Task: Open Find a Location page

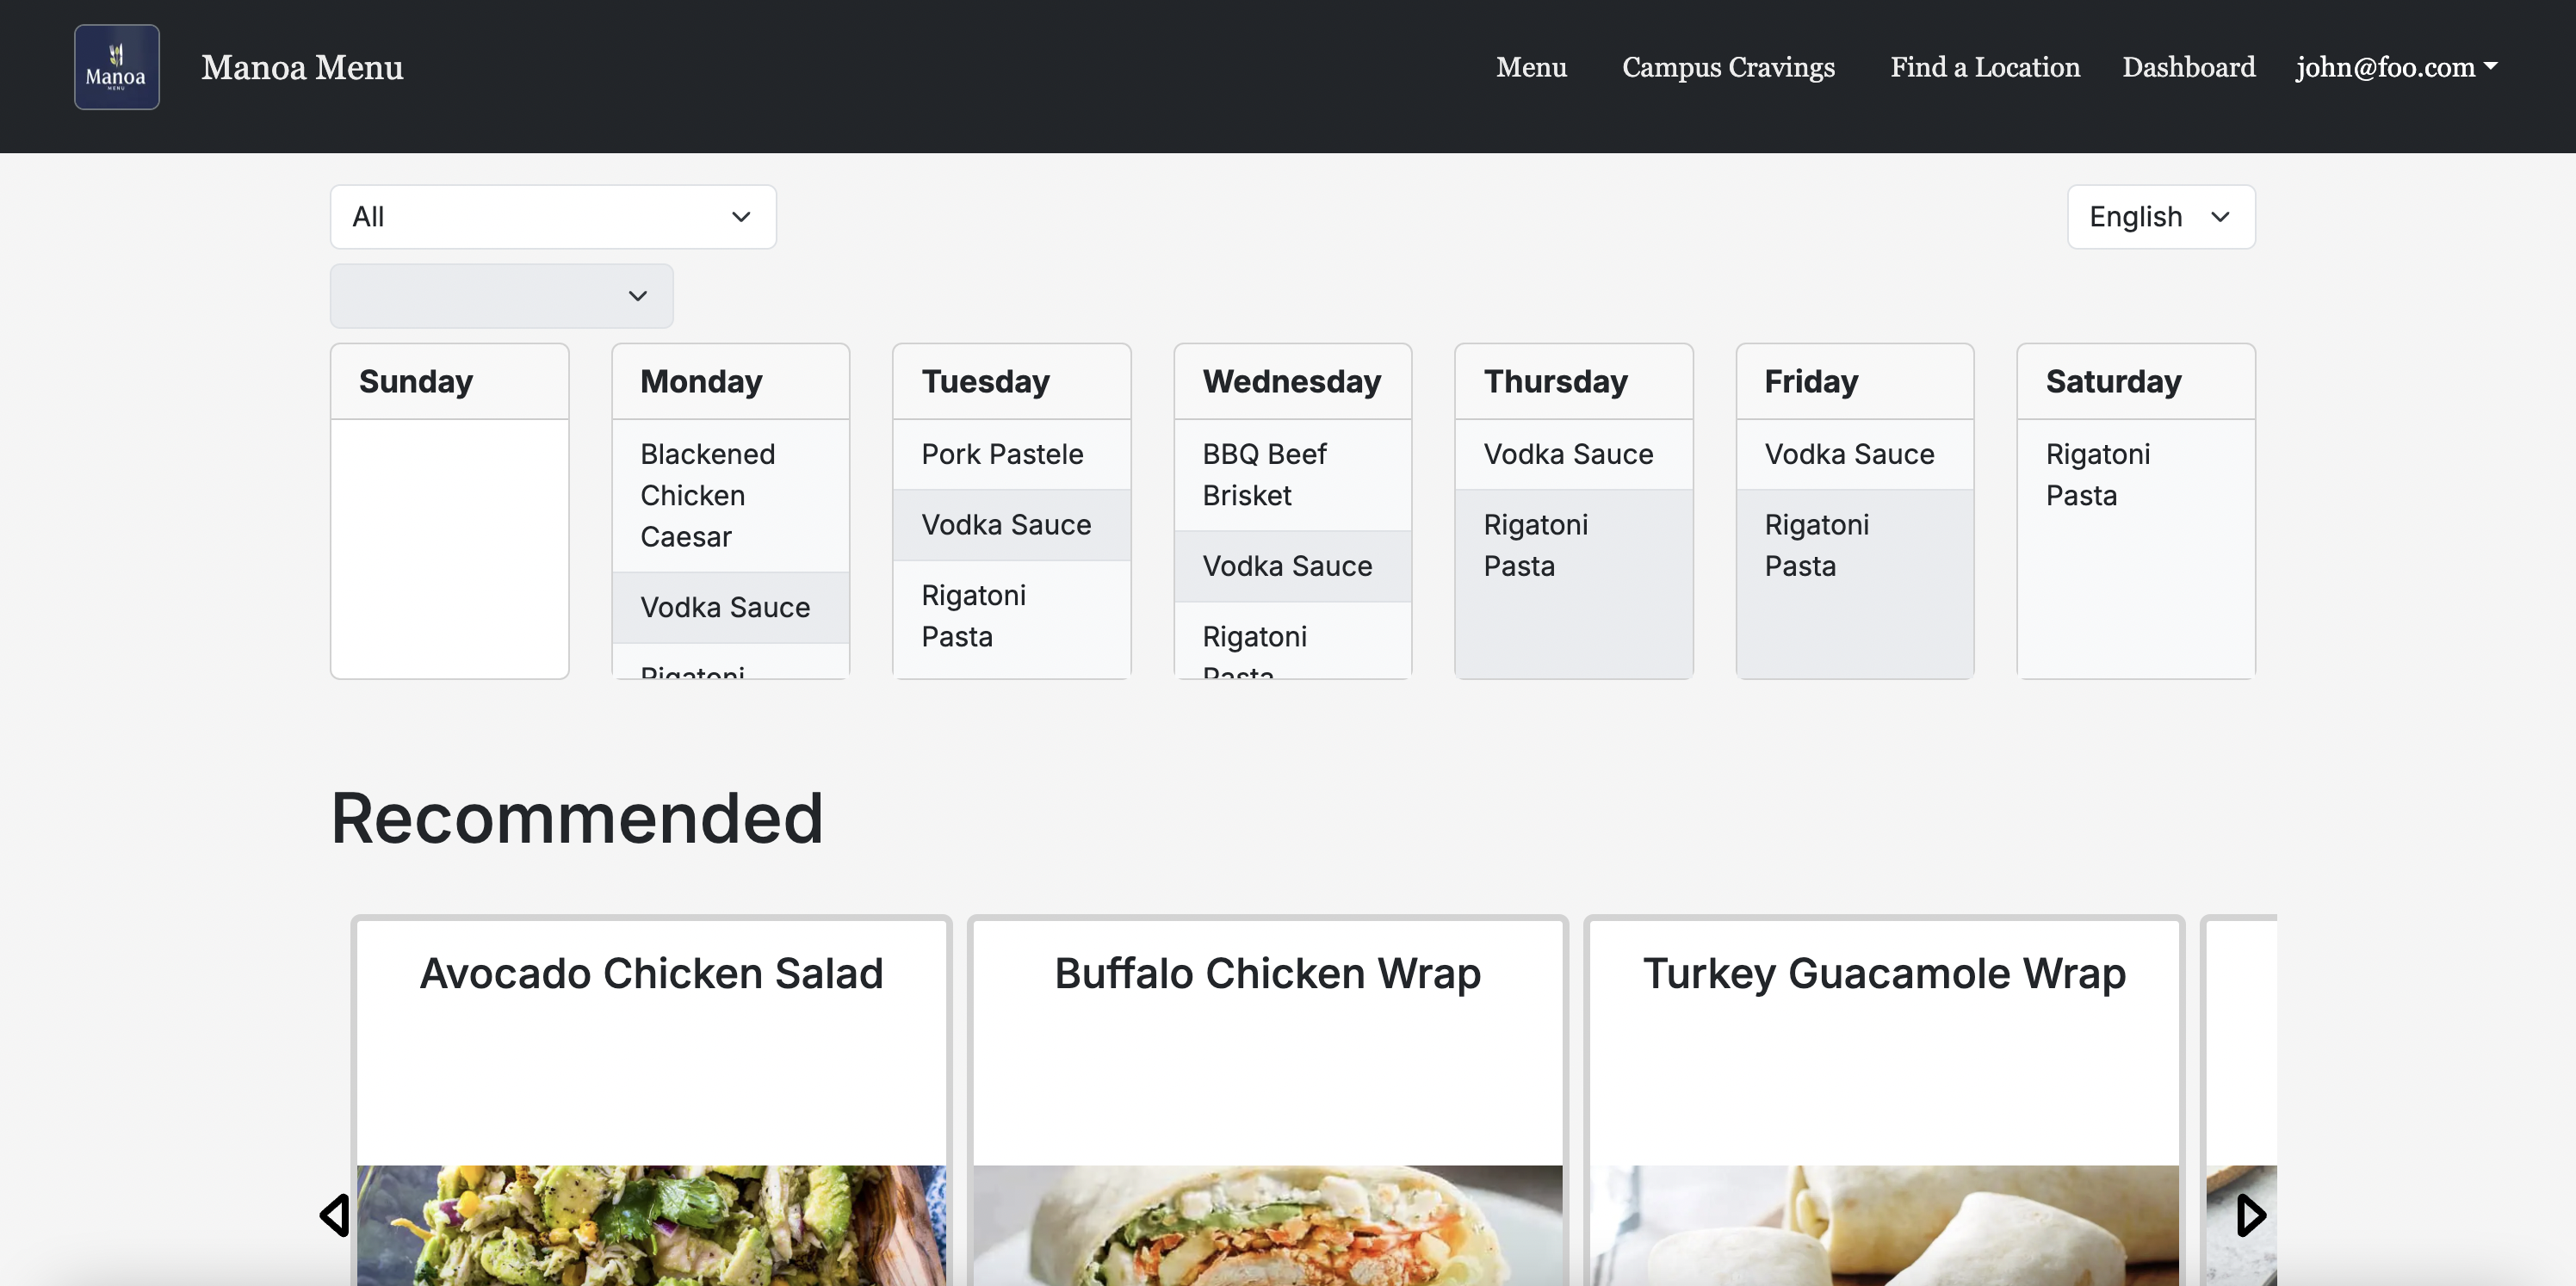Action: [1984, 67]
